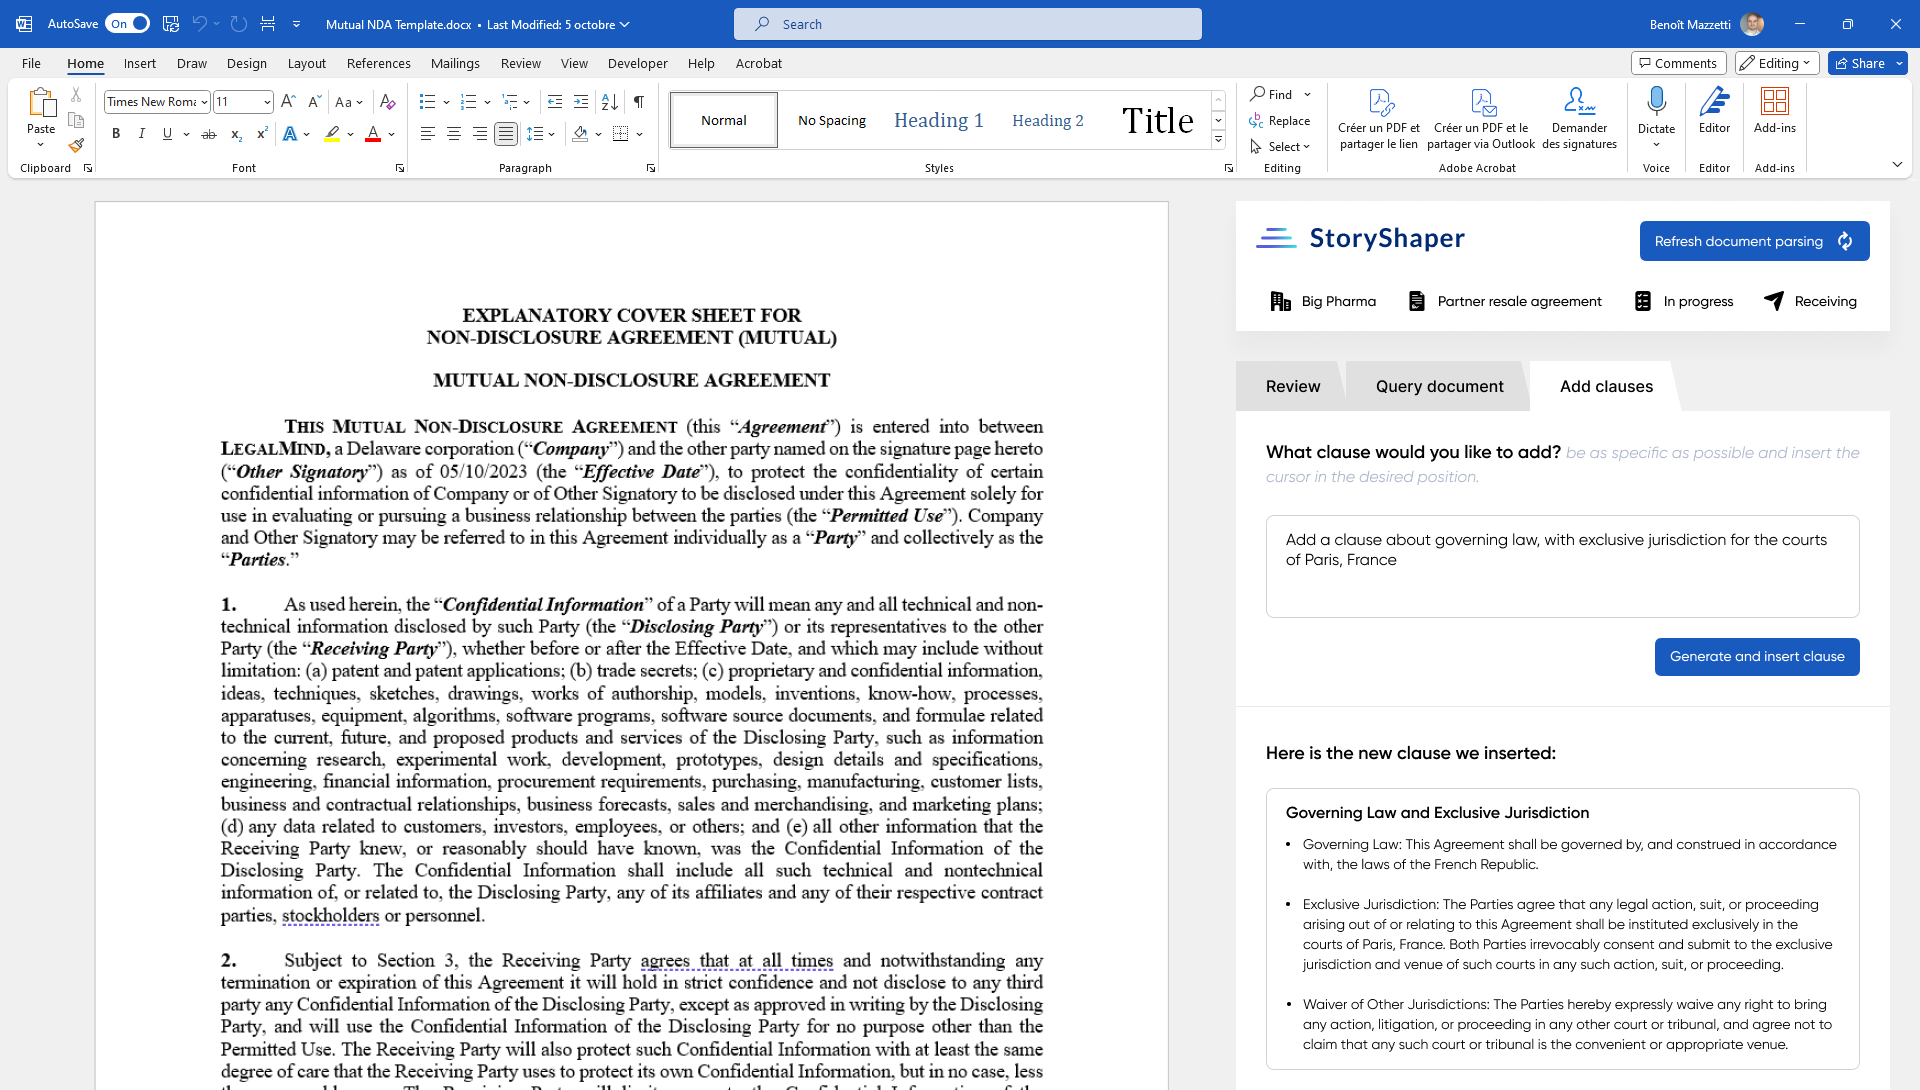
Task: Click Refresh document parsing button
Action: click(x=1753, y=241)
